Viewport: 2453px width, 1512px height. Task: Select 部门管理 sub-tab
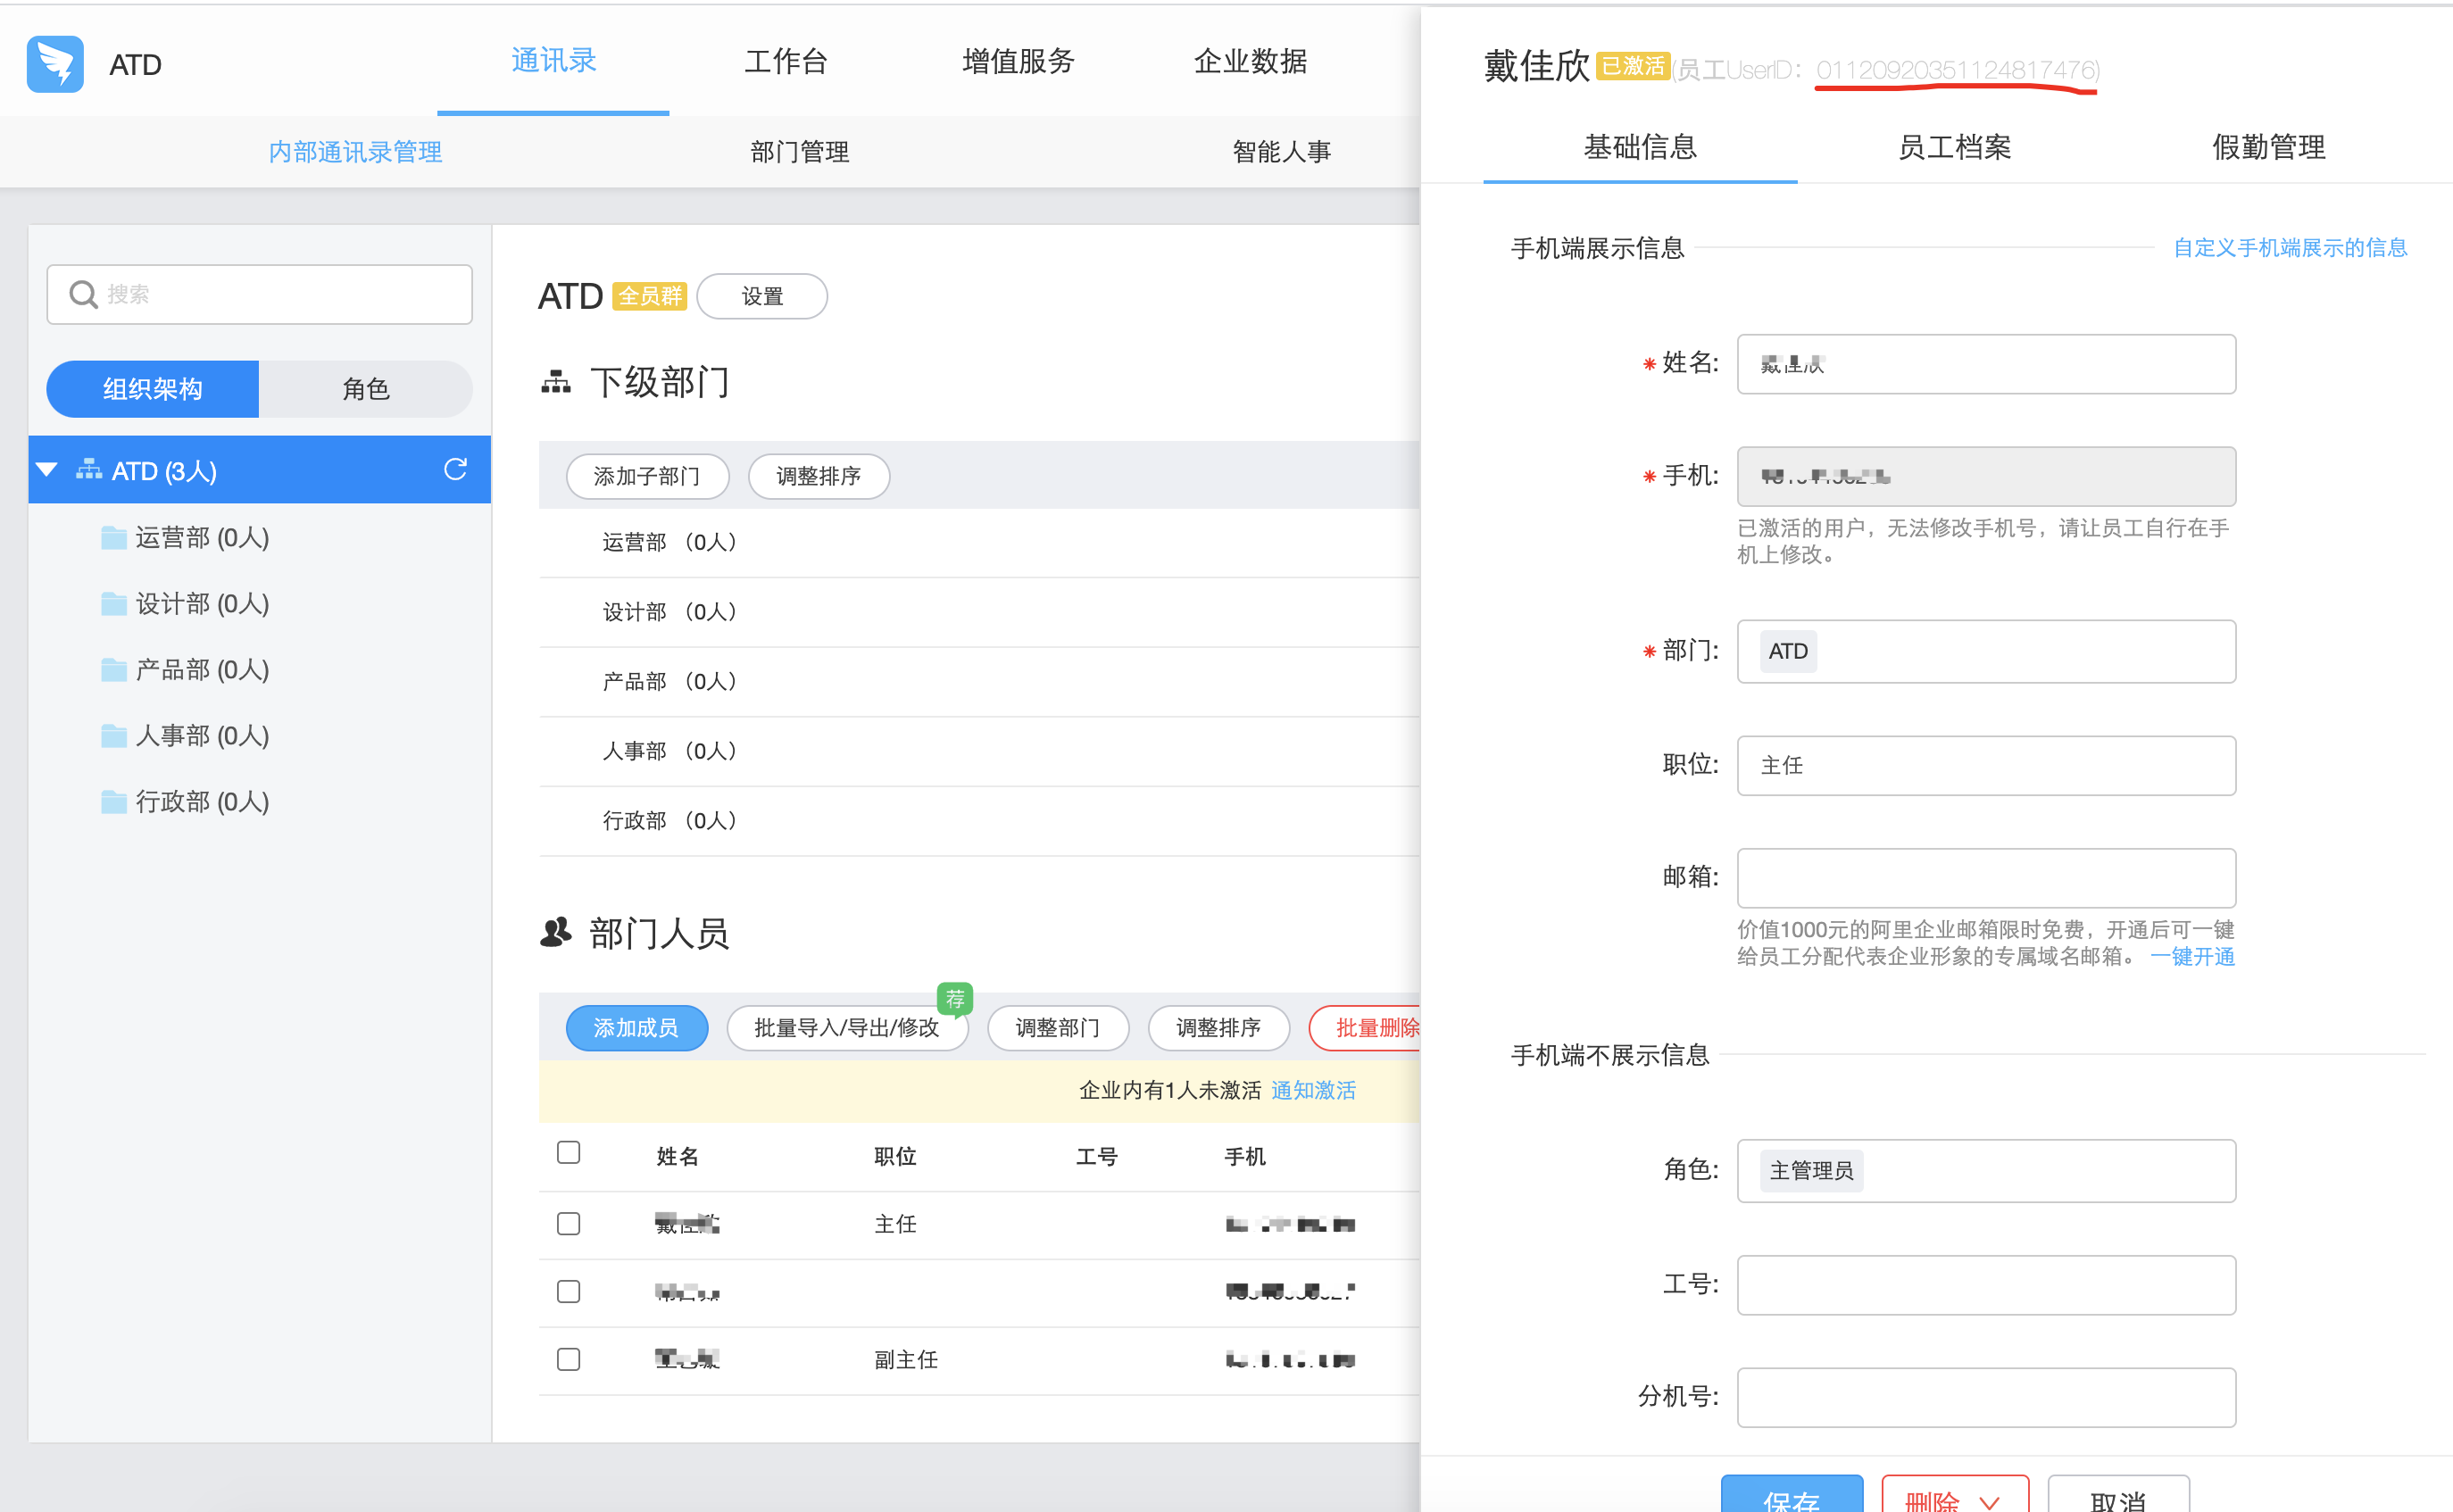(799, 152)
